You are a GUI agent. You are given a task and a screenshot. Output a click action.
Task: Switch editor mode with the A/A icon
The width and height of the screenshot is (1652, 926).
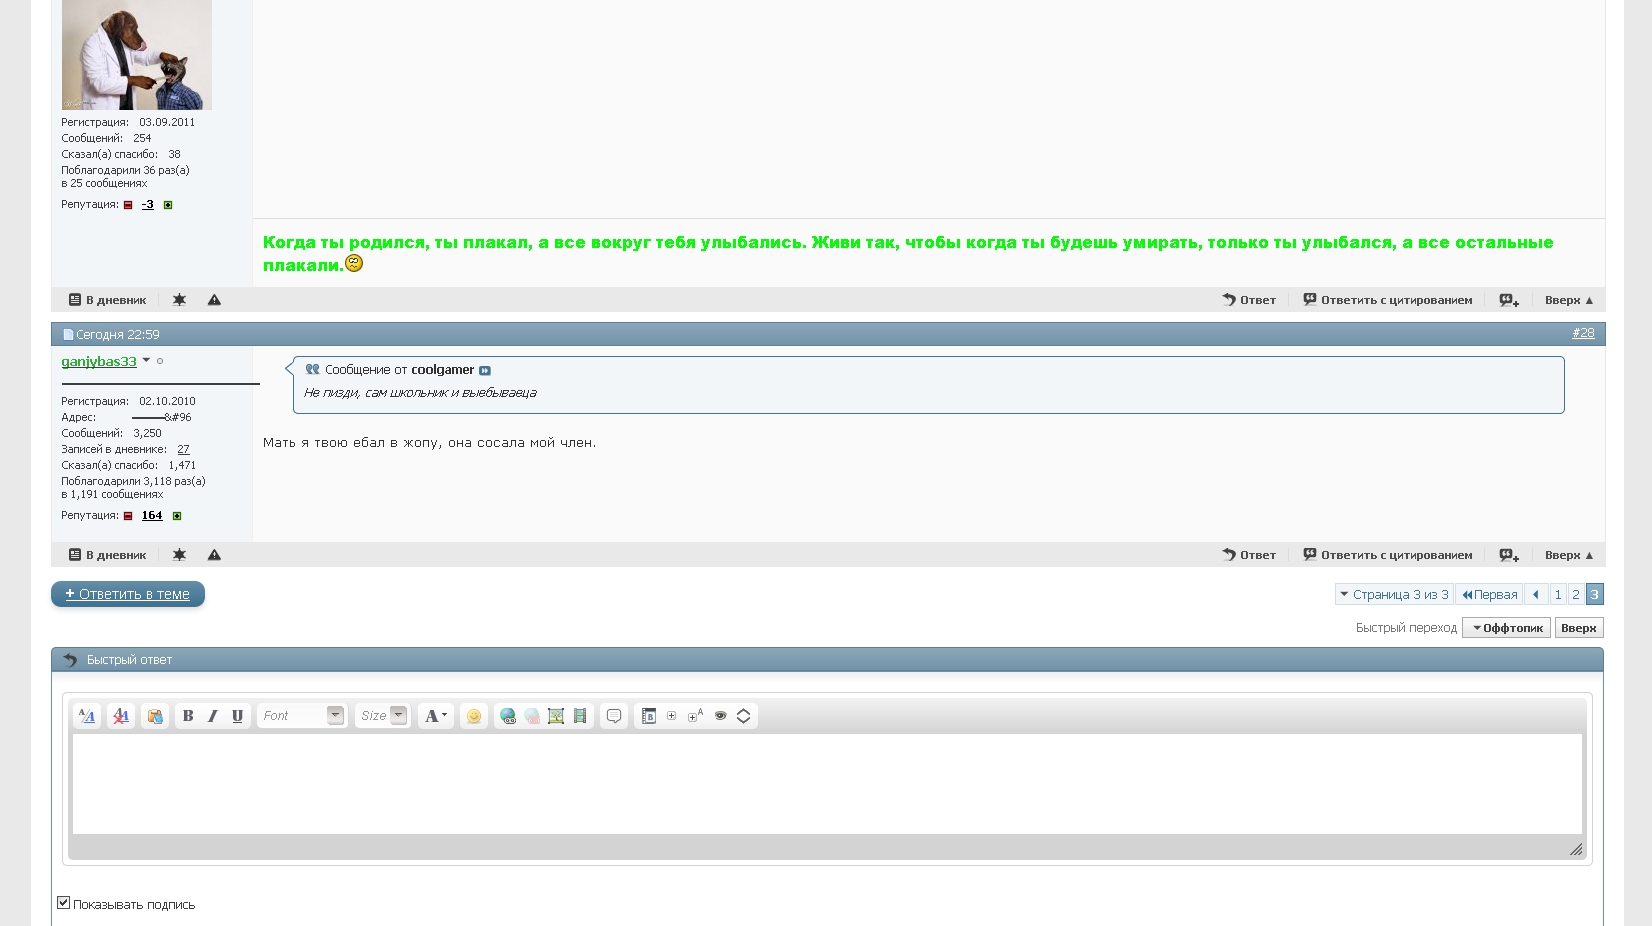click(87, 716)
